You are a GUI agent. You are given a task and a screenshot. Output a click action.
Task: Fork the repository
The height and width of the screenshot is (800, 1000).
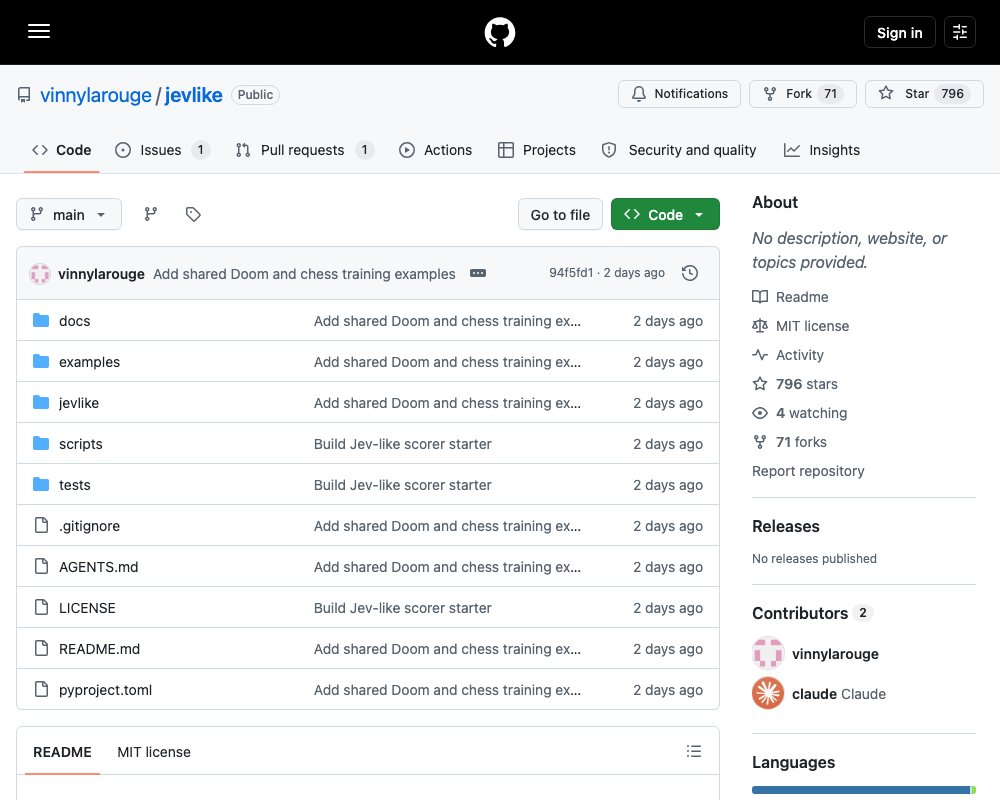click(802, 94)
